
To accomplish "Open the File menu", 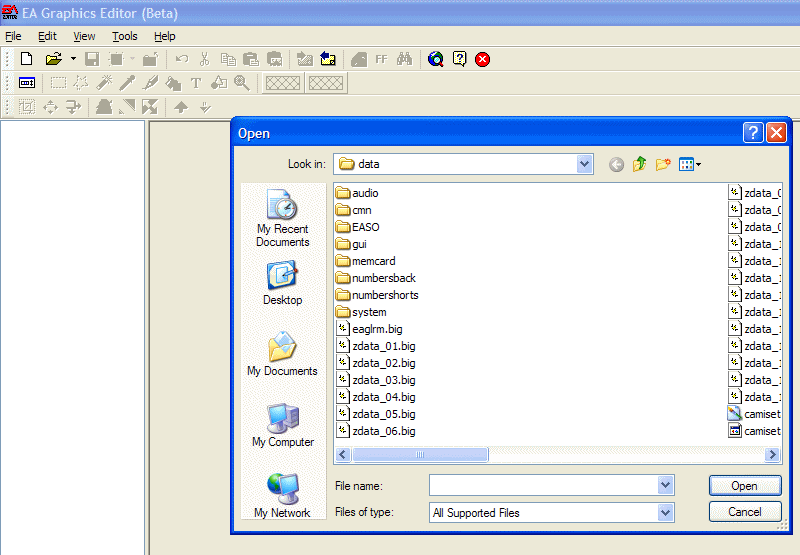I will pyautogui.click(x=13, y=36).
